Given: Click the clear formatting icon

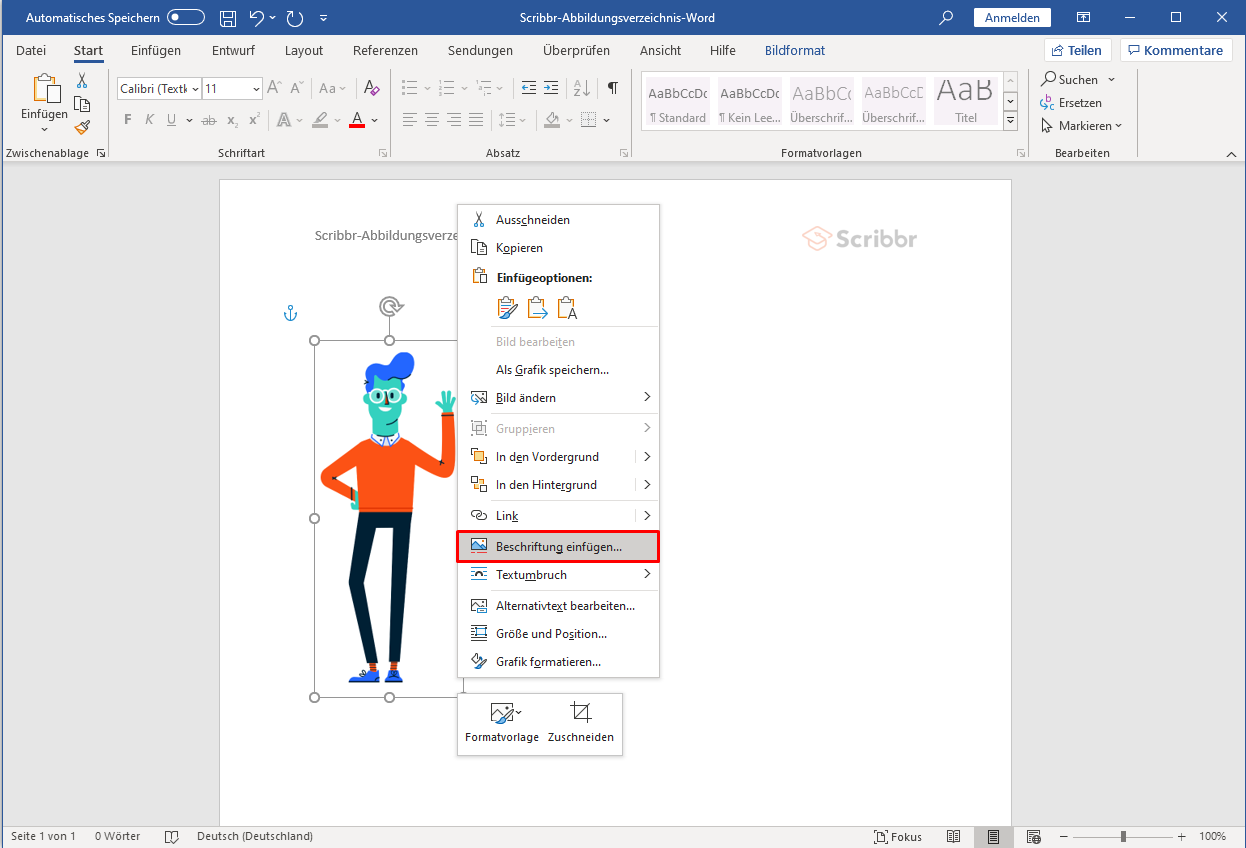Looking at the screenshot, I should (x=371, y=88).
